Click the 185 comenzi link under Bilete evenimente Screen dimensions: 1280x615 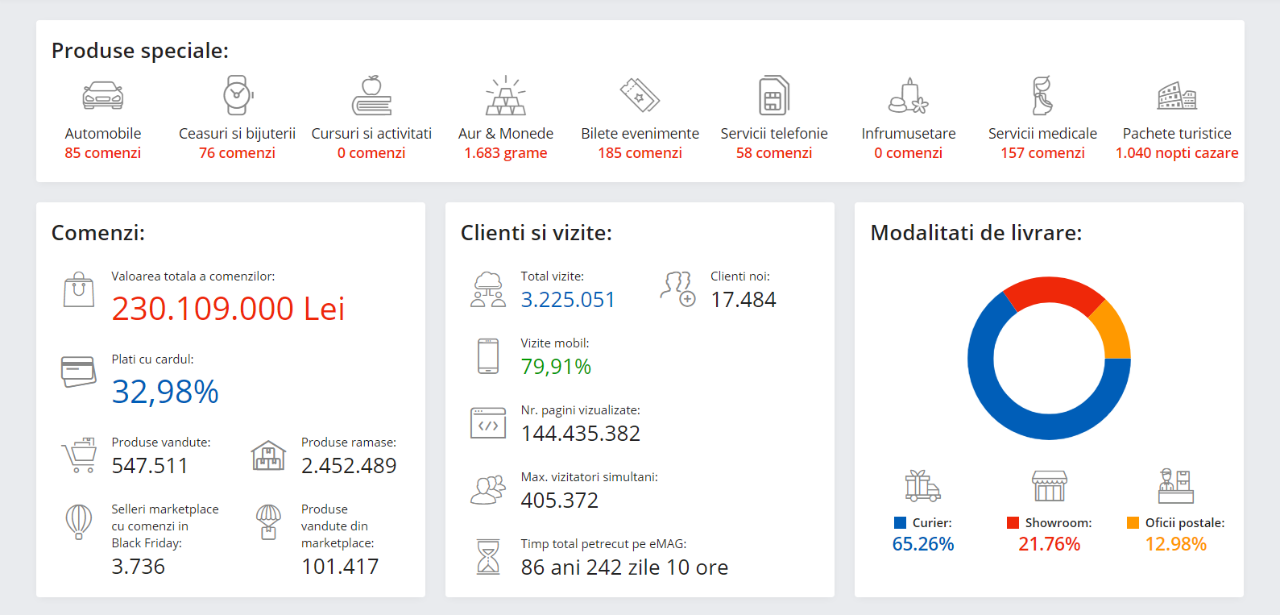640,153
